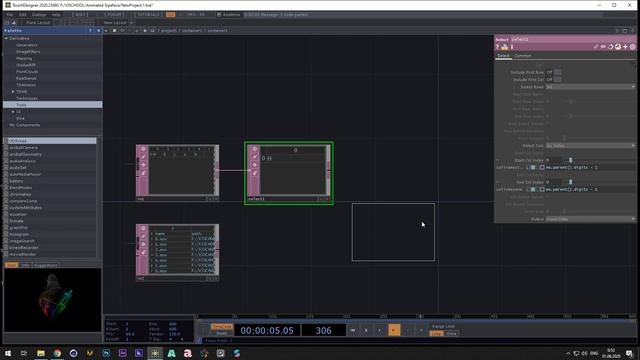Image resolution: width=640 pixels, height=360 pixels.
Task: Toggle lock flag on select1 node
Action: pos(255,165)
